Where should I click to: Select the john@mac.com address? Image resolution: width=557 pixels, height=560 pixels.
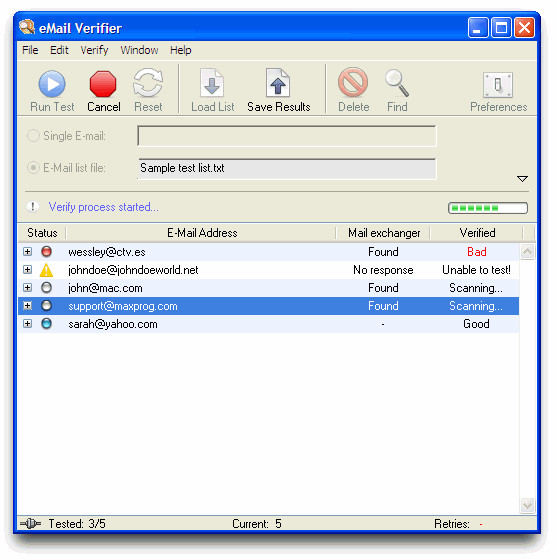point(105,288)
